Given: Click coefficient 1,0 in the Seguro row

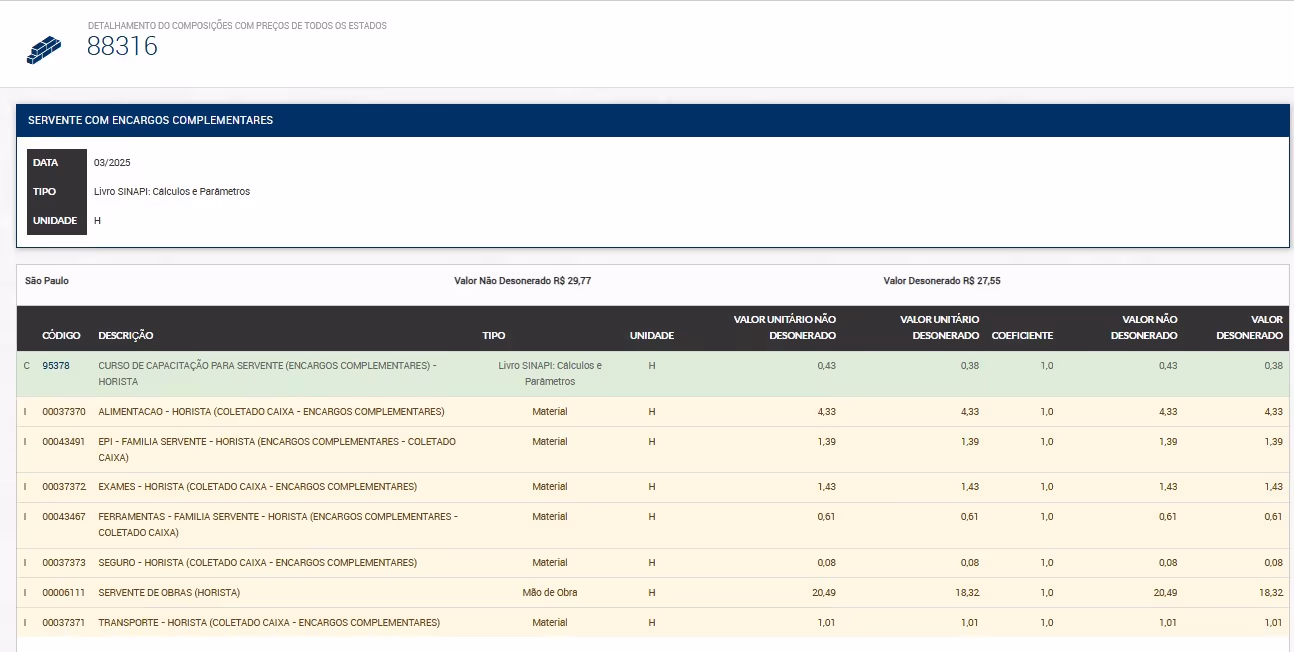Looking at the screenshot, I should 1046,563.
